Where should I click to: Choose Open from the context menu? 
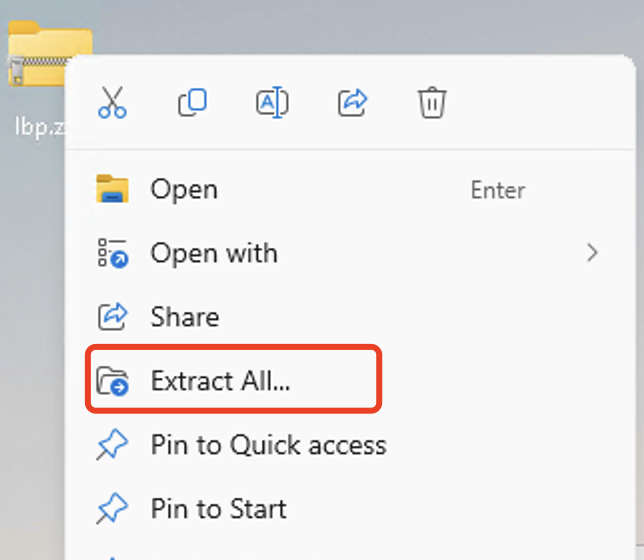[184, 189]
